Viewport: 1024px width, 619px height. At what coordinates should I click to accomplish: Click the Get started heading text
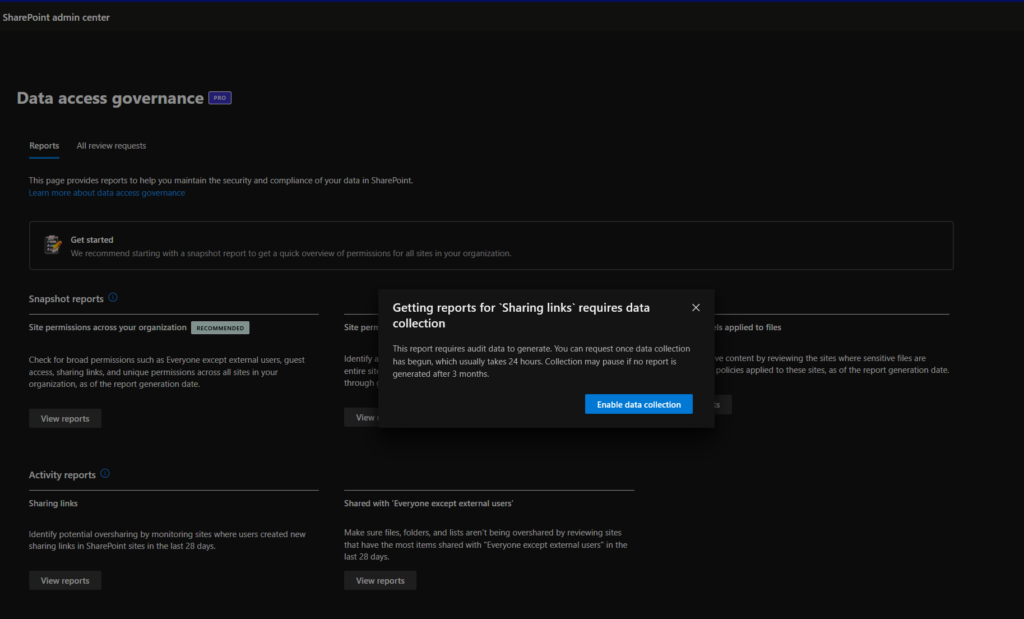[x=92, y=240]
